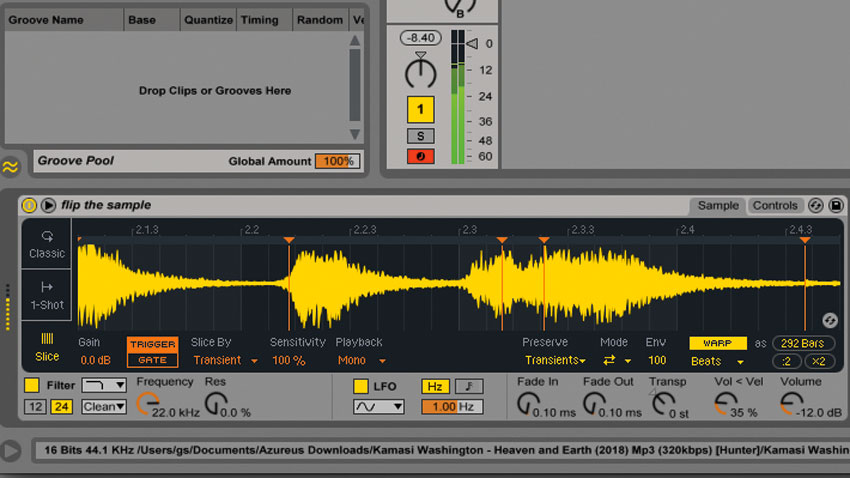Toggle the LFO on/off yellow box
This screenshot has width=850, height=478.
coord(360,386)
